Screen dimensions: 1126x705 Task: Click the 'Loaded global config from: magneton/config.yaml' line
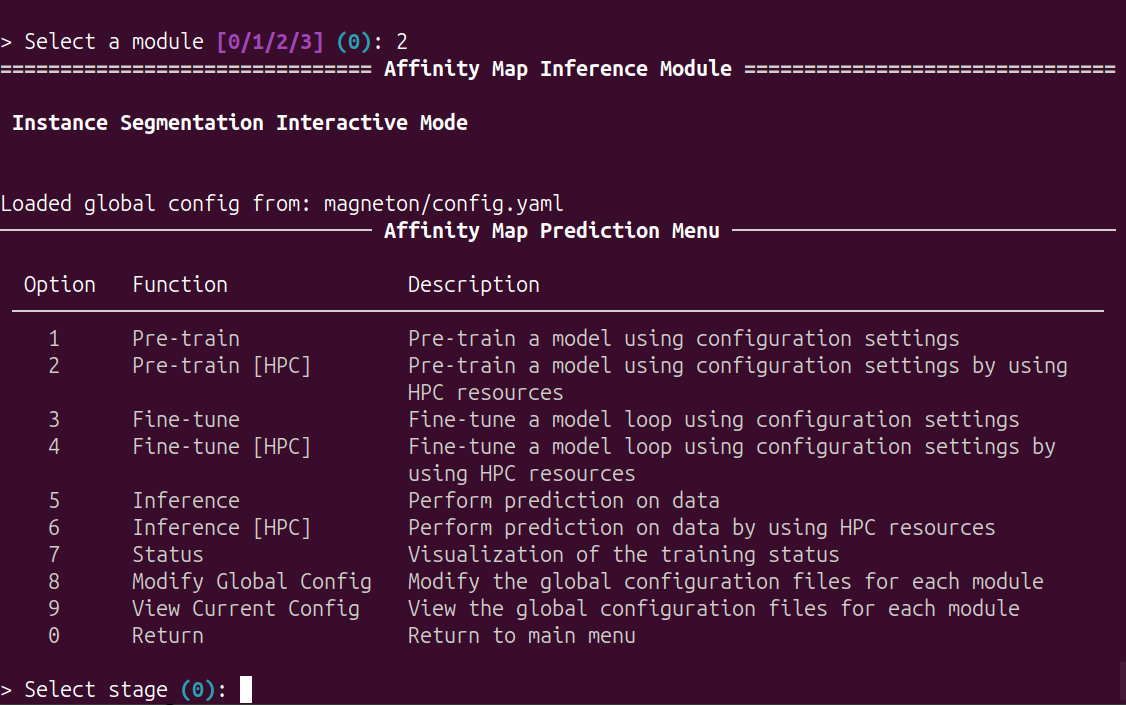pos(282,204)
